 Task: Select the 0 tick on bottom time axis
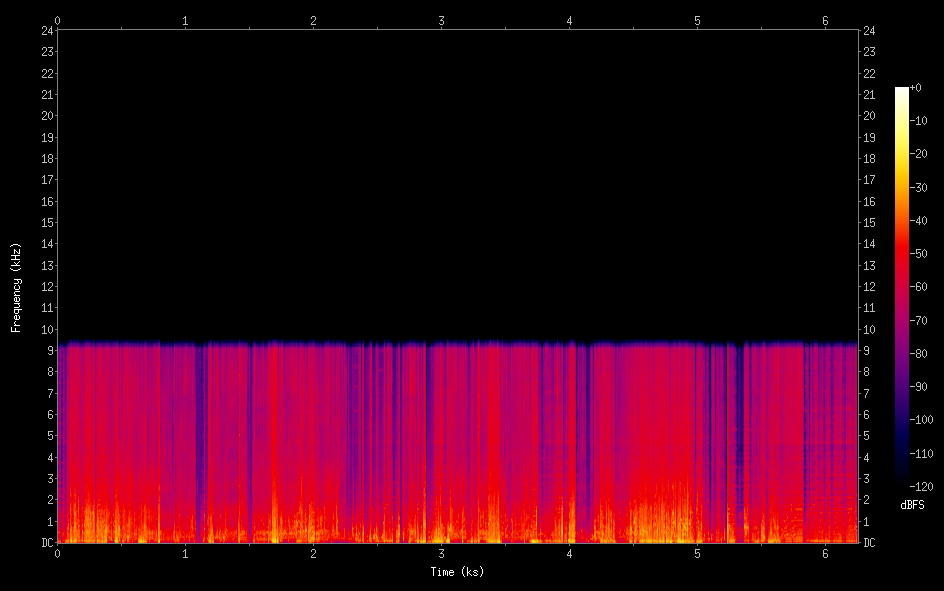[x=57, y=554]
